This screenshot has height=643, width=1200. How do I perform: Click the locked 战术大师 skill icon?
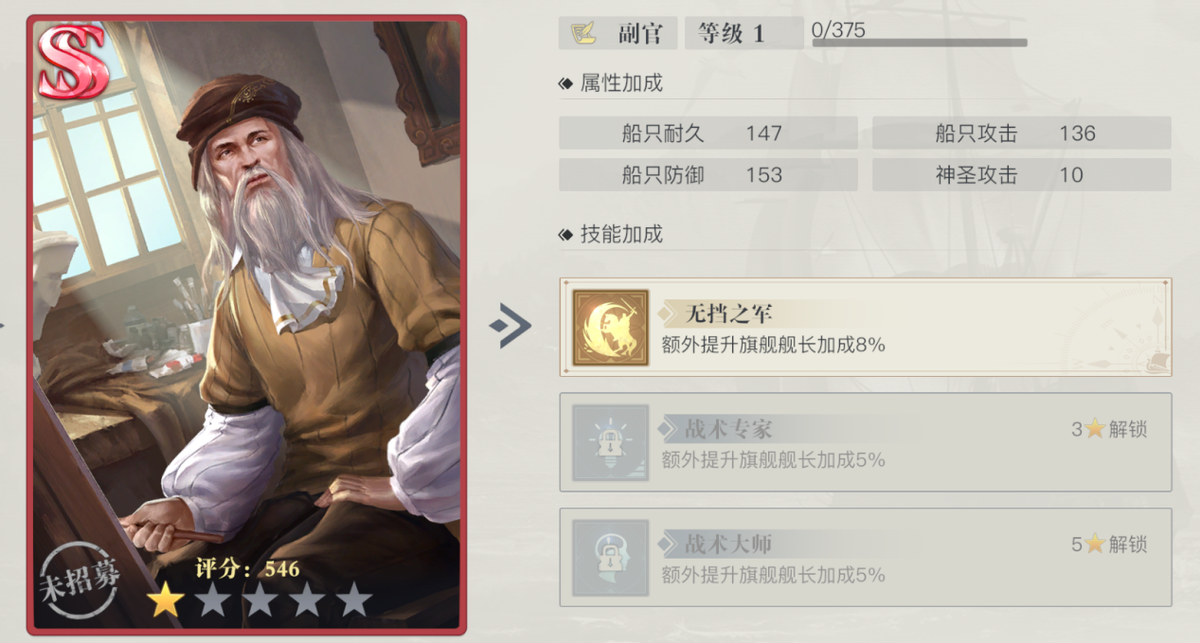(x=610, y=558)
